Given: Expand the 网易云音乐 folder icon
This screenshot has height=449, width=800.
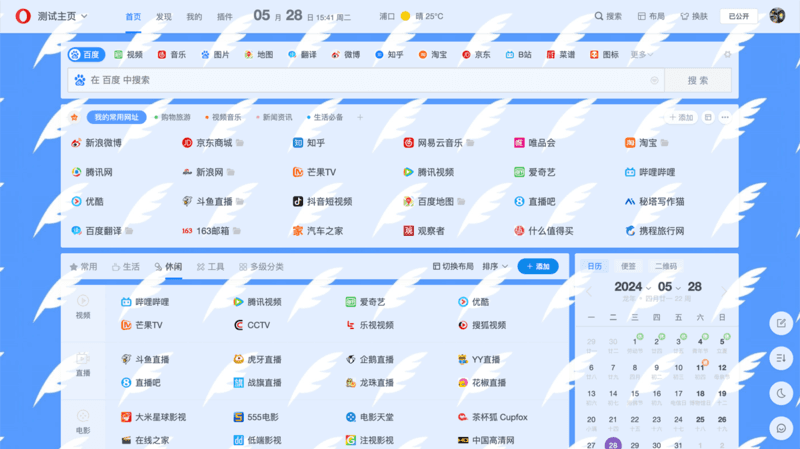Looking at the screenshot, I should pyautogui.click(x=470, y=143).
